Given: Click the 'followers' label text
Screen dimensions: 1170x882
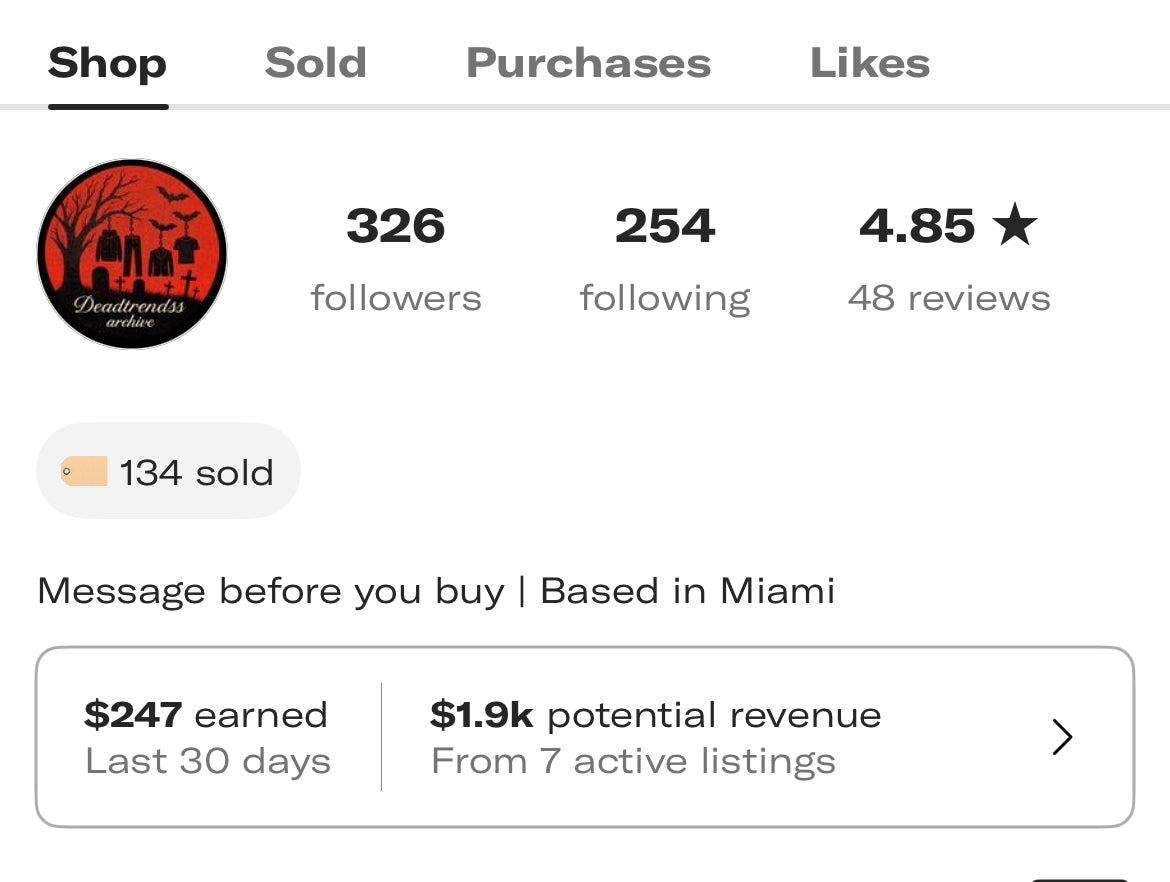Looking at the screenshot, I should (396, 298).
